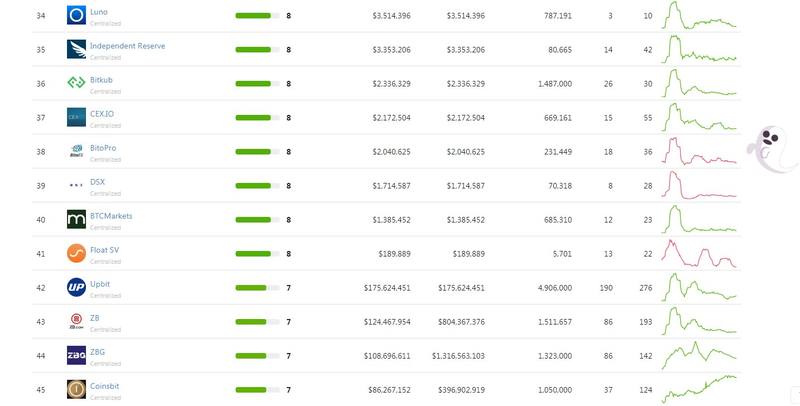
Task: Click the Luno exchange logo icon
Action: pyautogui.click(x=77, y=15)
